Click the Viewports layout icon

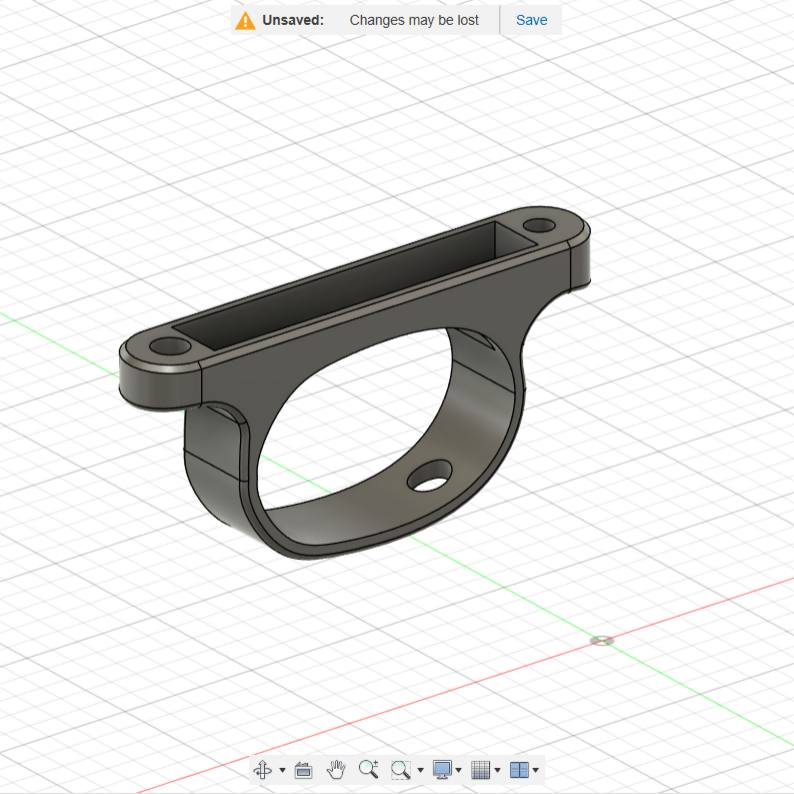click(519, 770)
